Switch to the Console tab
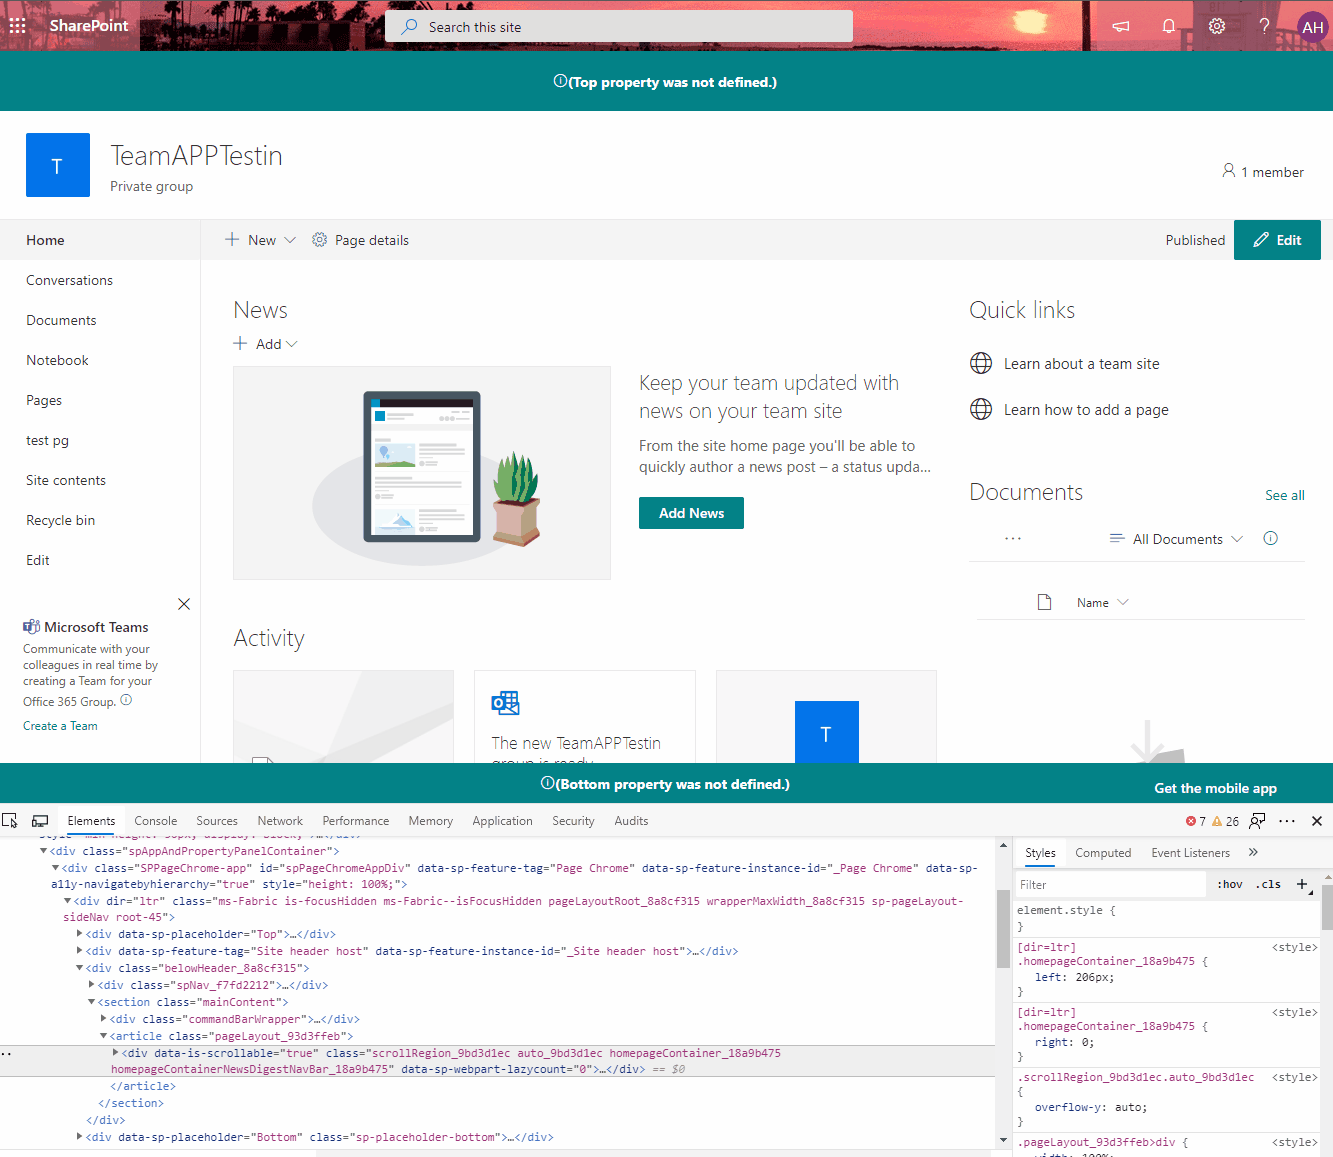The image size is (1333, 1157). coord(155,820)
